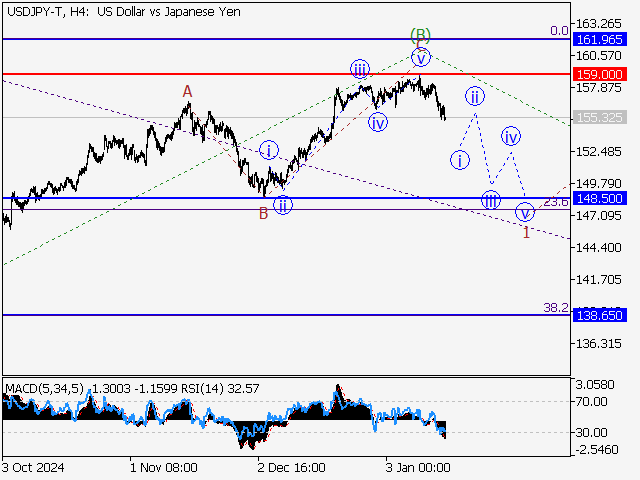Click forecast circled wave iv on dashed path
The width and height of the screenshot is (640, 480).
point(511,135)
